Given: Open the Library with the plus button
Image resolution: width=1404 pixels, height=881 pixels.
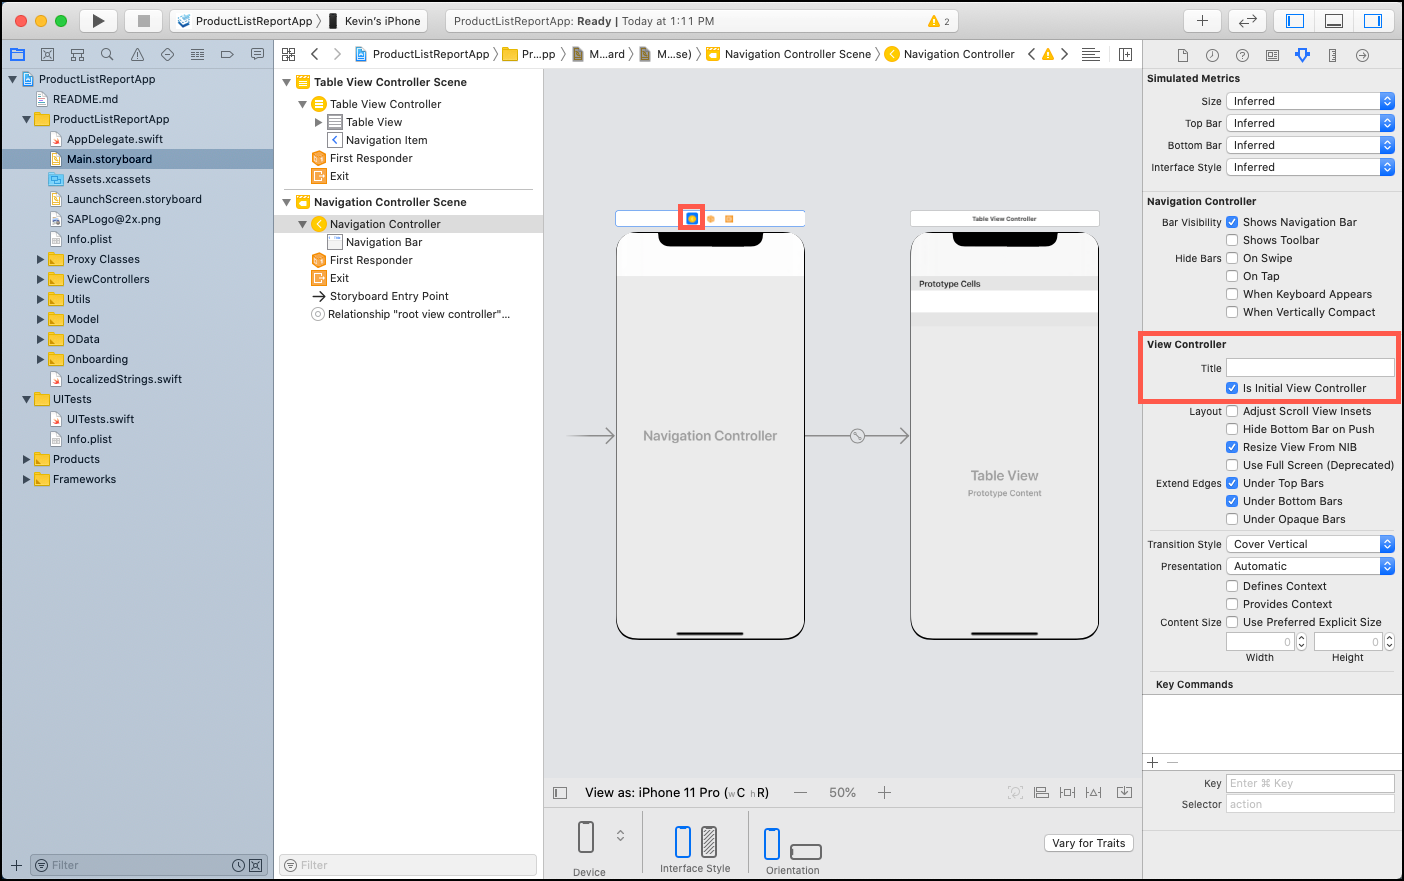Looking at the screenshot, I should click(x=1202, y=20).
